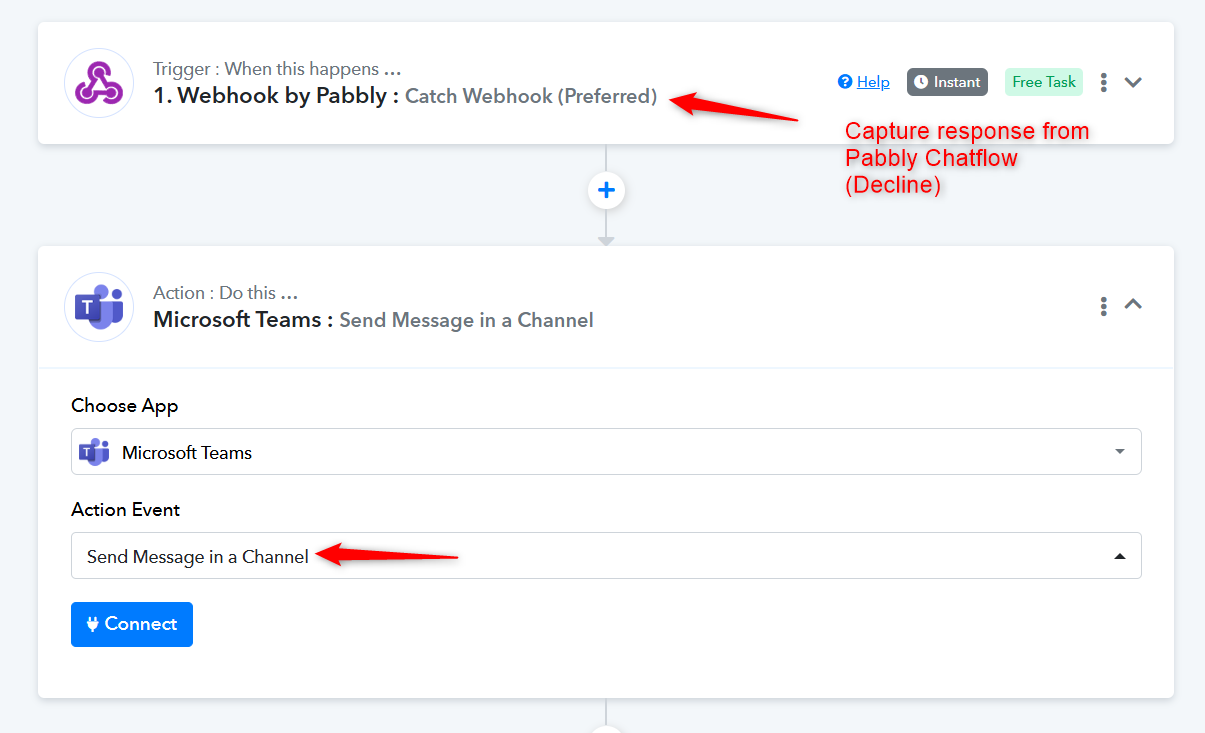Expand the Webhook trigger step chevron

click(x=1133, y=82)
